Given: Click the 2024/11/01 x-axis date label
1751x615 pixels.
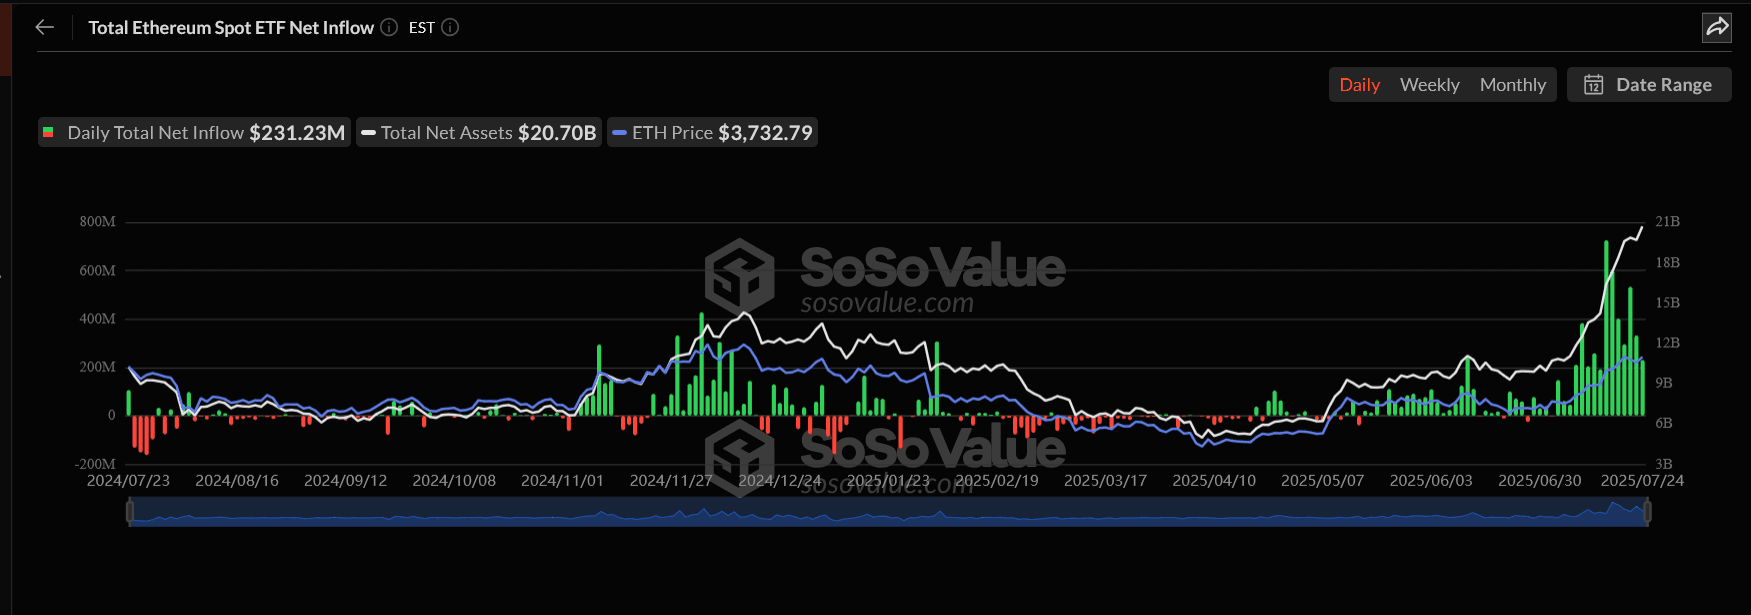Looking at the screenshot, I should pyautogui.click(x=562, y=481).
